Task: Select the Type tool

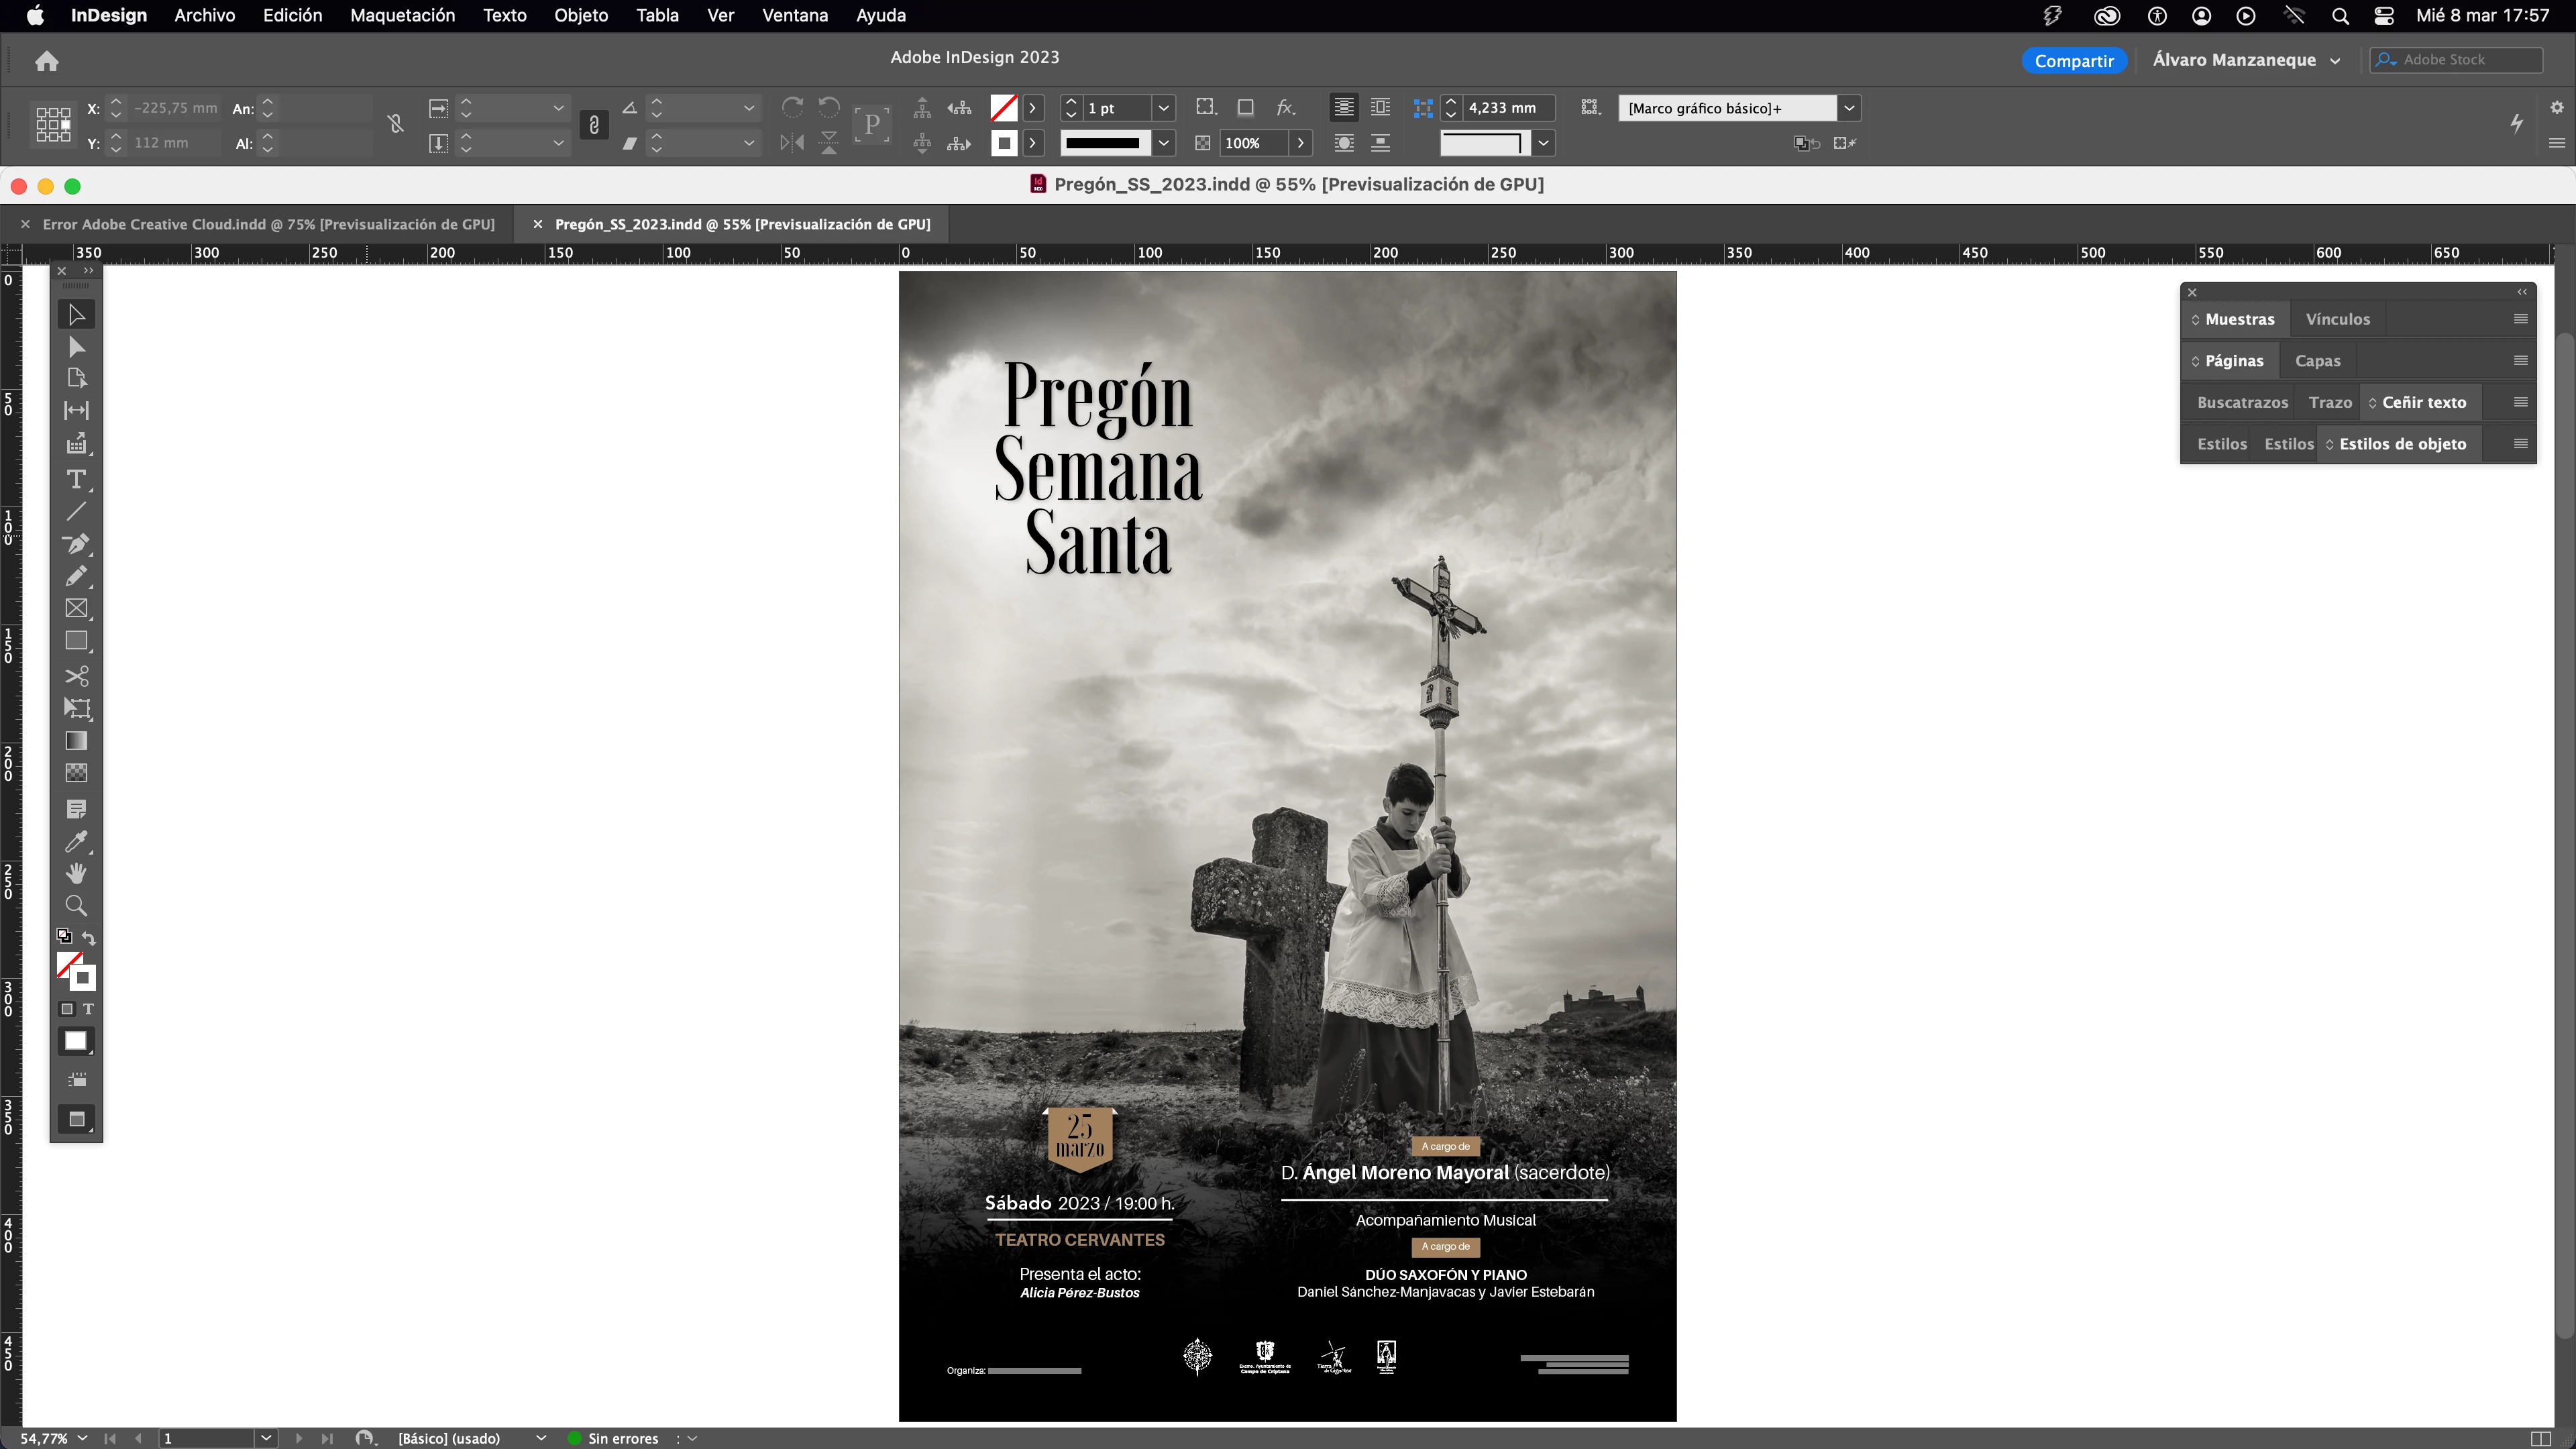Action: pyautogui.click(x=76, y=479)
